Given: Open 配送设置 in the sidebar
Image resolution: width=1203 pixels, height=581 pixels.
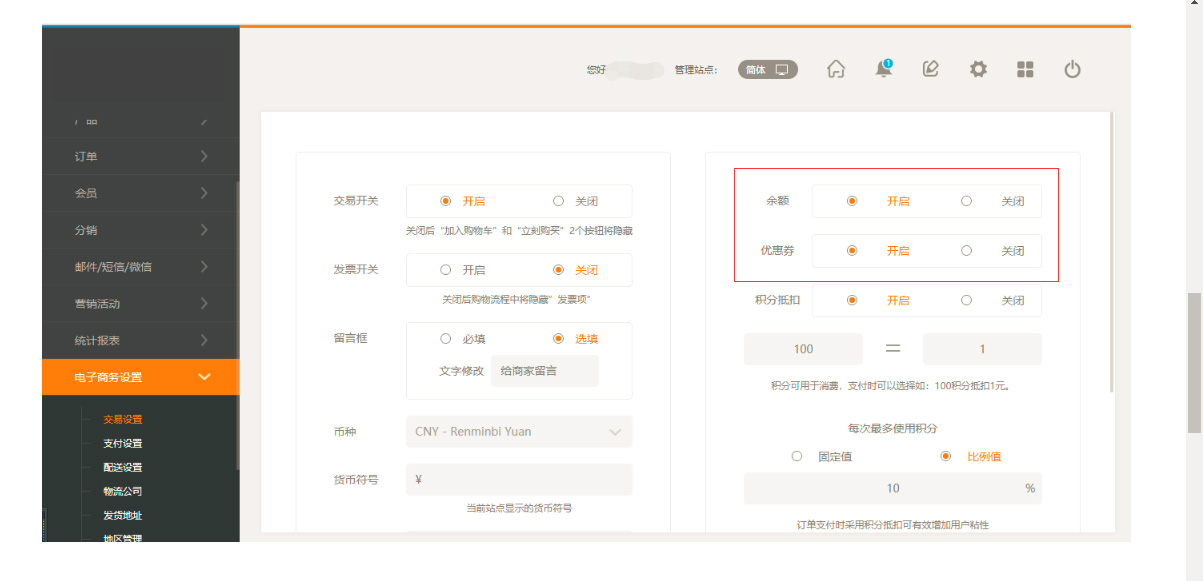Looking at the screenshot, I should [123, 467].
